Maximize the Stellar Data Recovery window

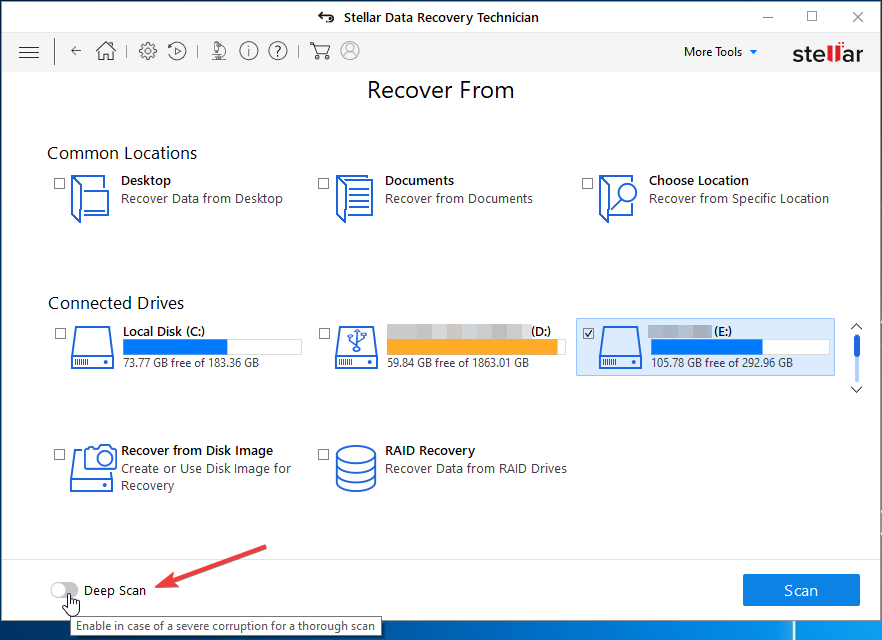pos(812,17)
